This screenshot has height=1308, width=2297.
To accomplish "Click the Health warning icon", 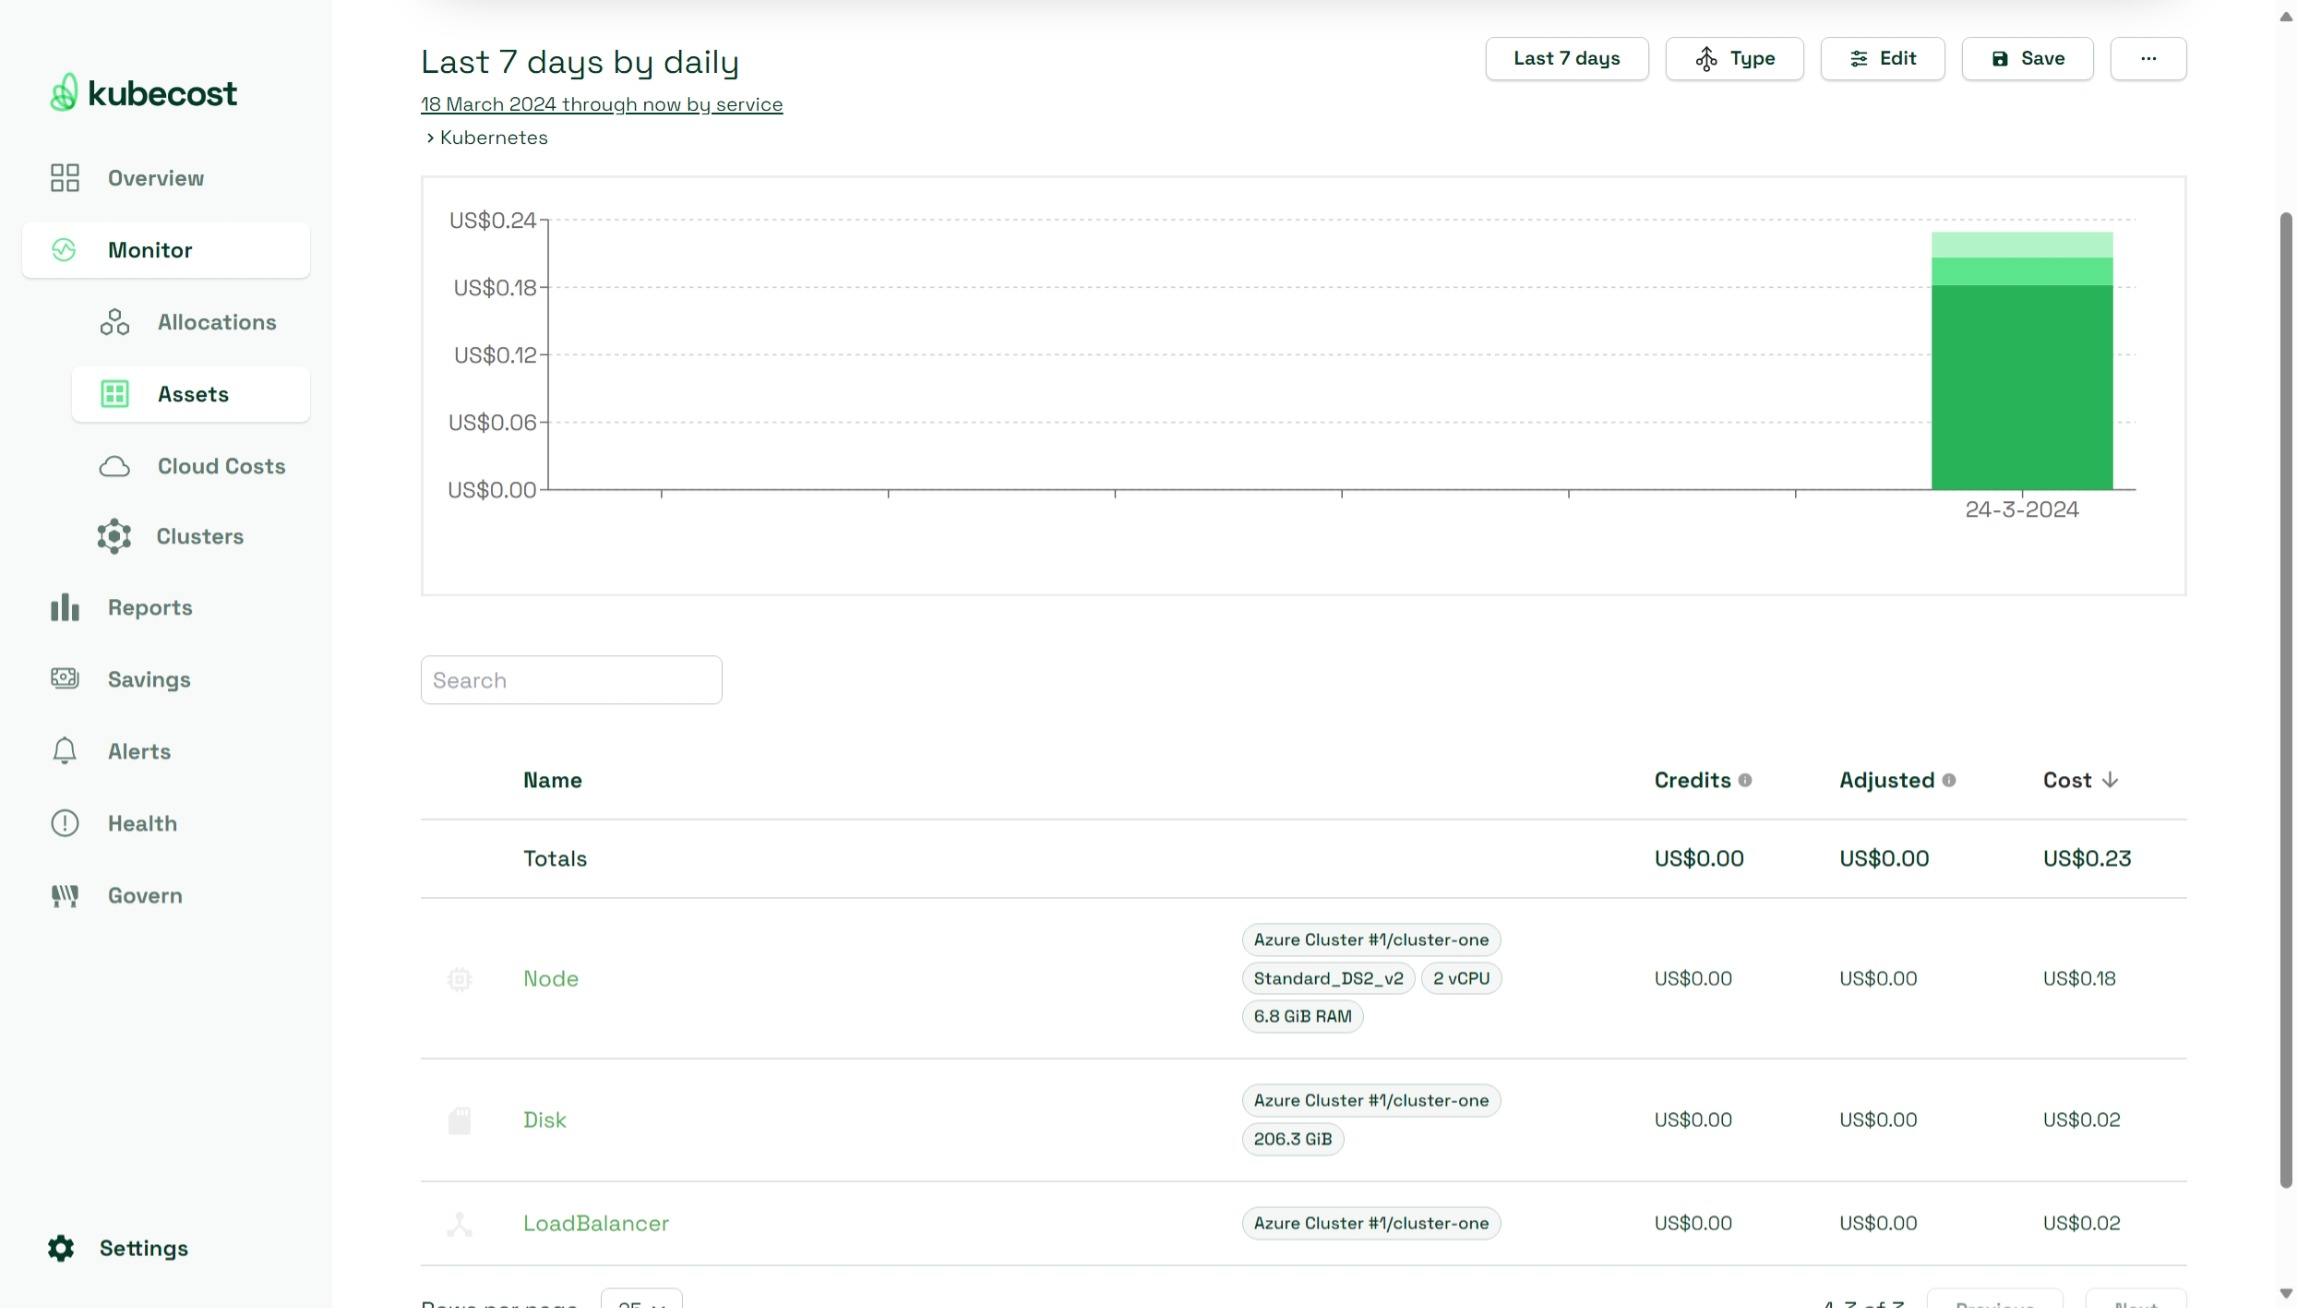I will click(64, 822).
